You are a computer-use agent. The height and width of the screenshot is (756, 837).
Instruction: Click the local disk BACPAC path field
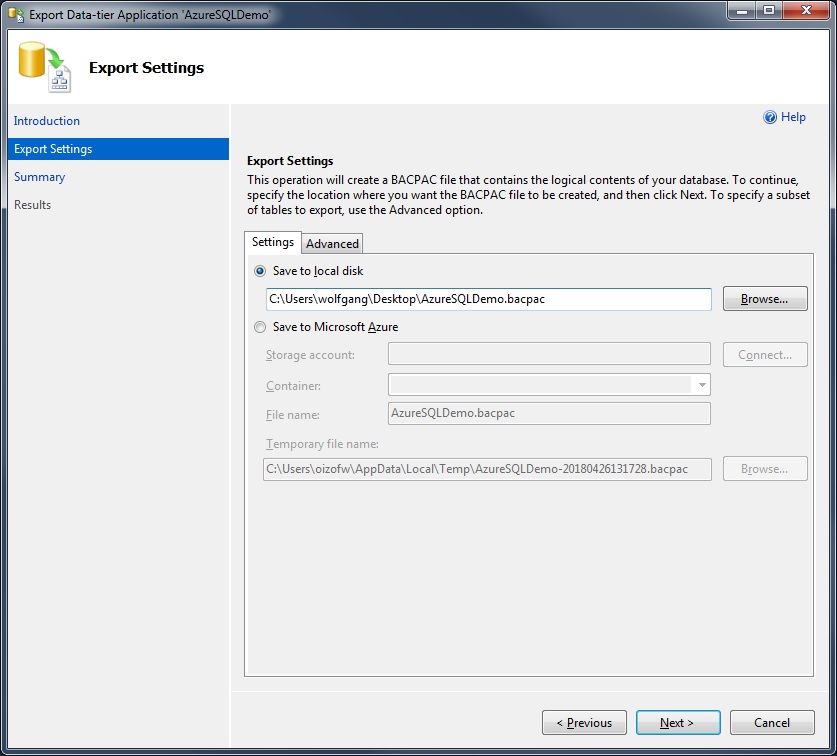pyautogui.click(x=485, y=299)
